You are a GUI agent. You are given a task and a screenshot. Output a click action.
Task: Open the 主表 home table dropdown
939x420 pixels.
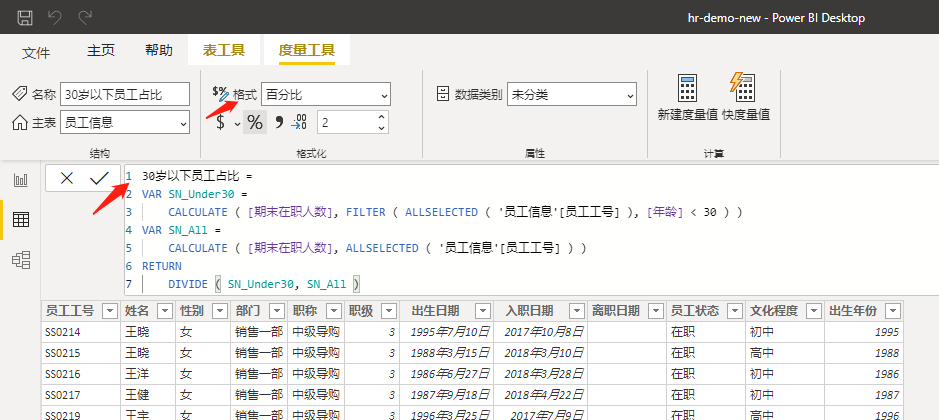click(x=183, y=122)
